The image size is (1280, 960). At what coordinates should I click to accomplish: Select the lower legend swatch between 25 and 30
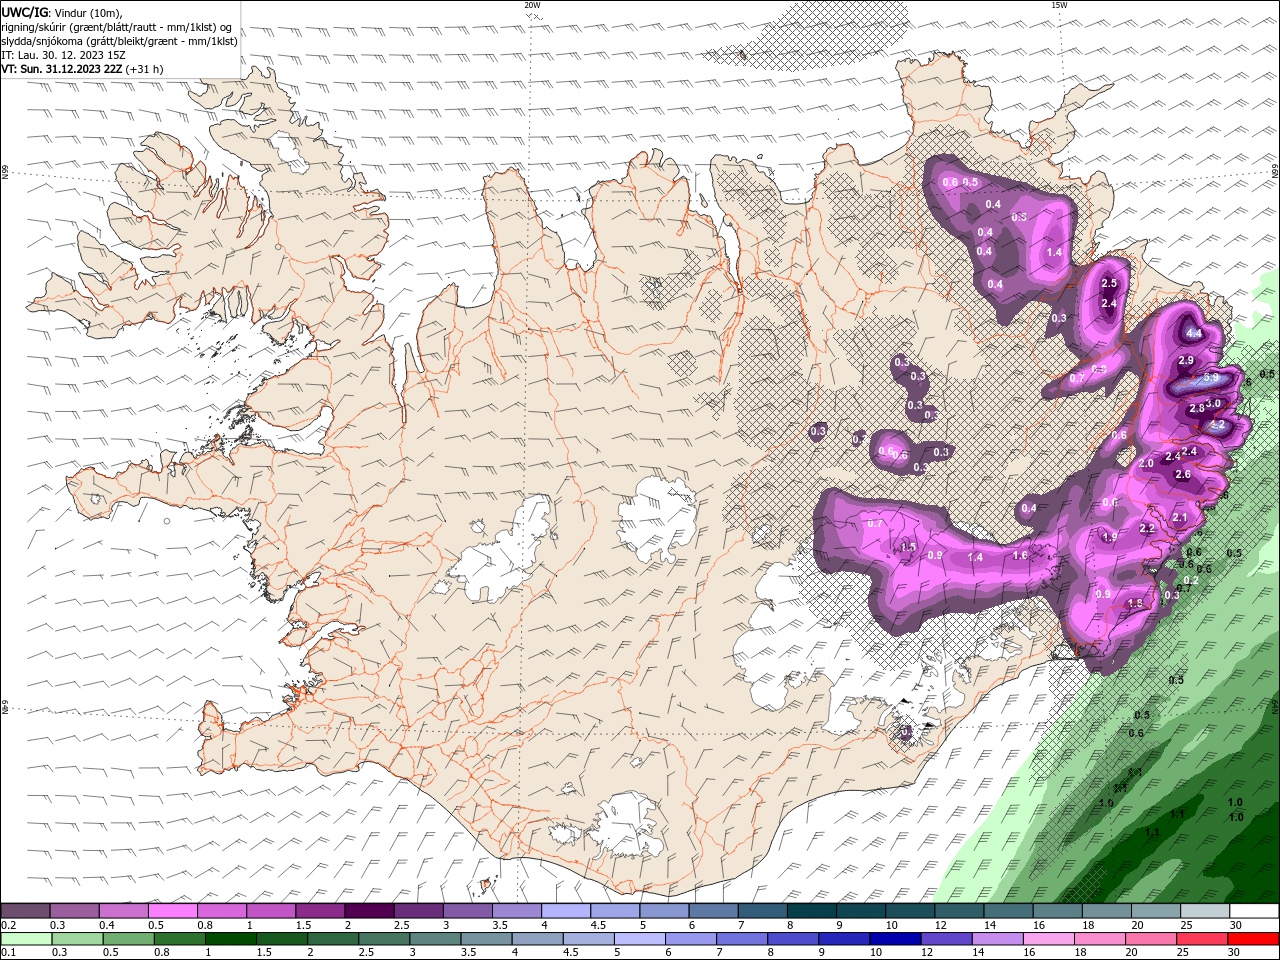click(x=1204, y=939)
